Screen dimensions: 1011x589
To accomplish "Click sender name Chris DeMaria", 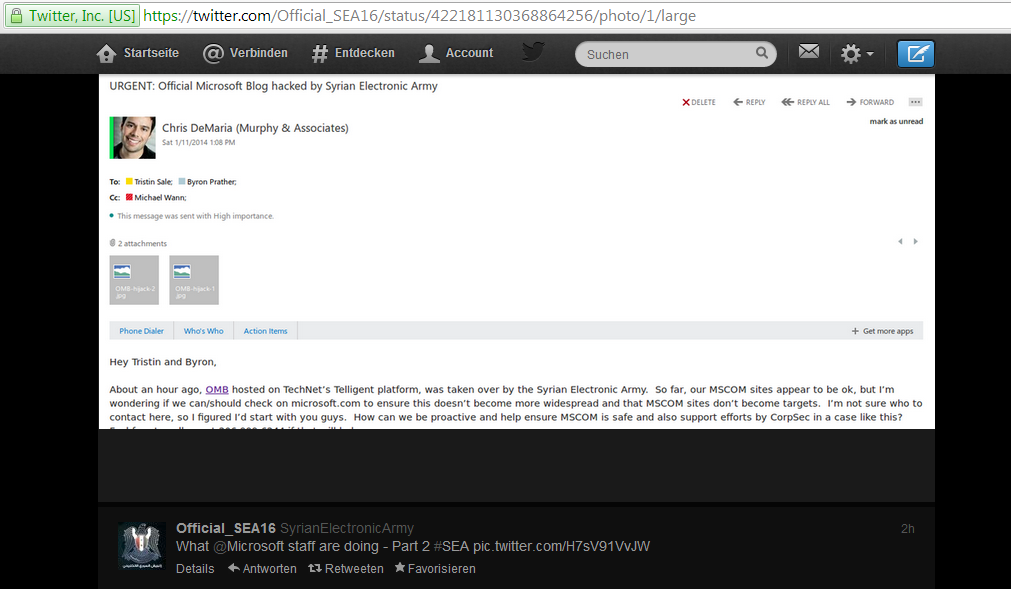I will tap(255, 128).
